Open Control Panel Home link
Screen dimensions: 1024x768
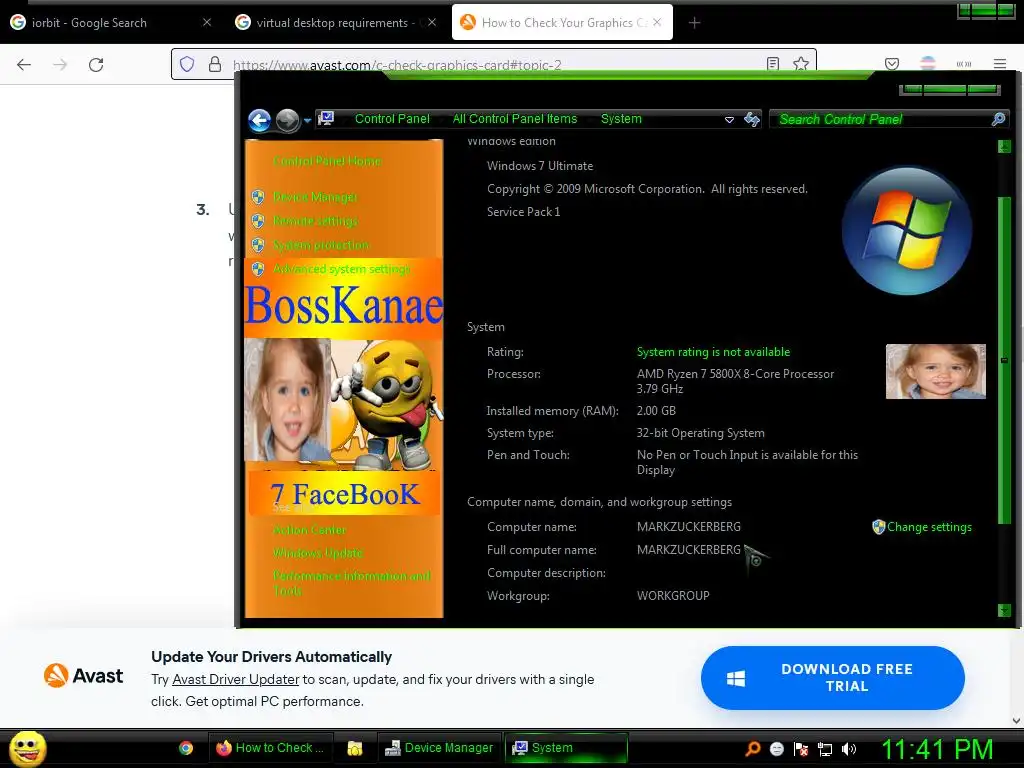327,161
